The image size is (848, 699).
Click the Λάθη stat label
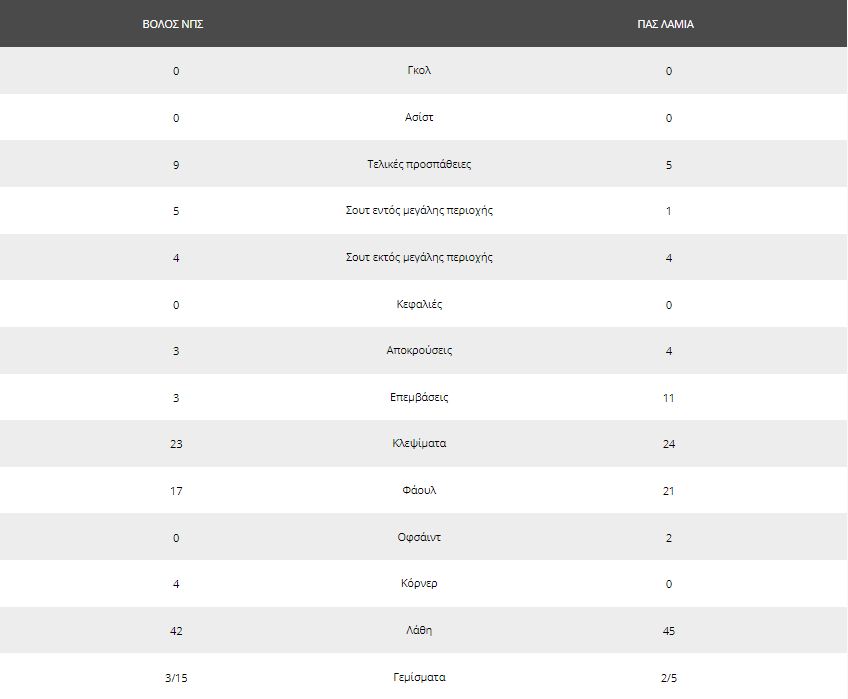coord(419,631)
